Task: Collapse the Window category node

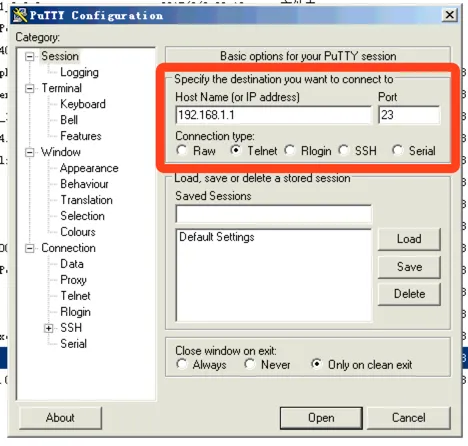Action: tap(30, 152)
